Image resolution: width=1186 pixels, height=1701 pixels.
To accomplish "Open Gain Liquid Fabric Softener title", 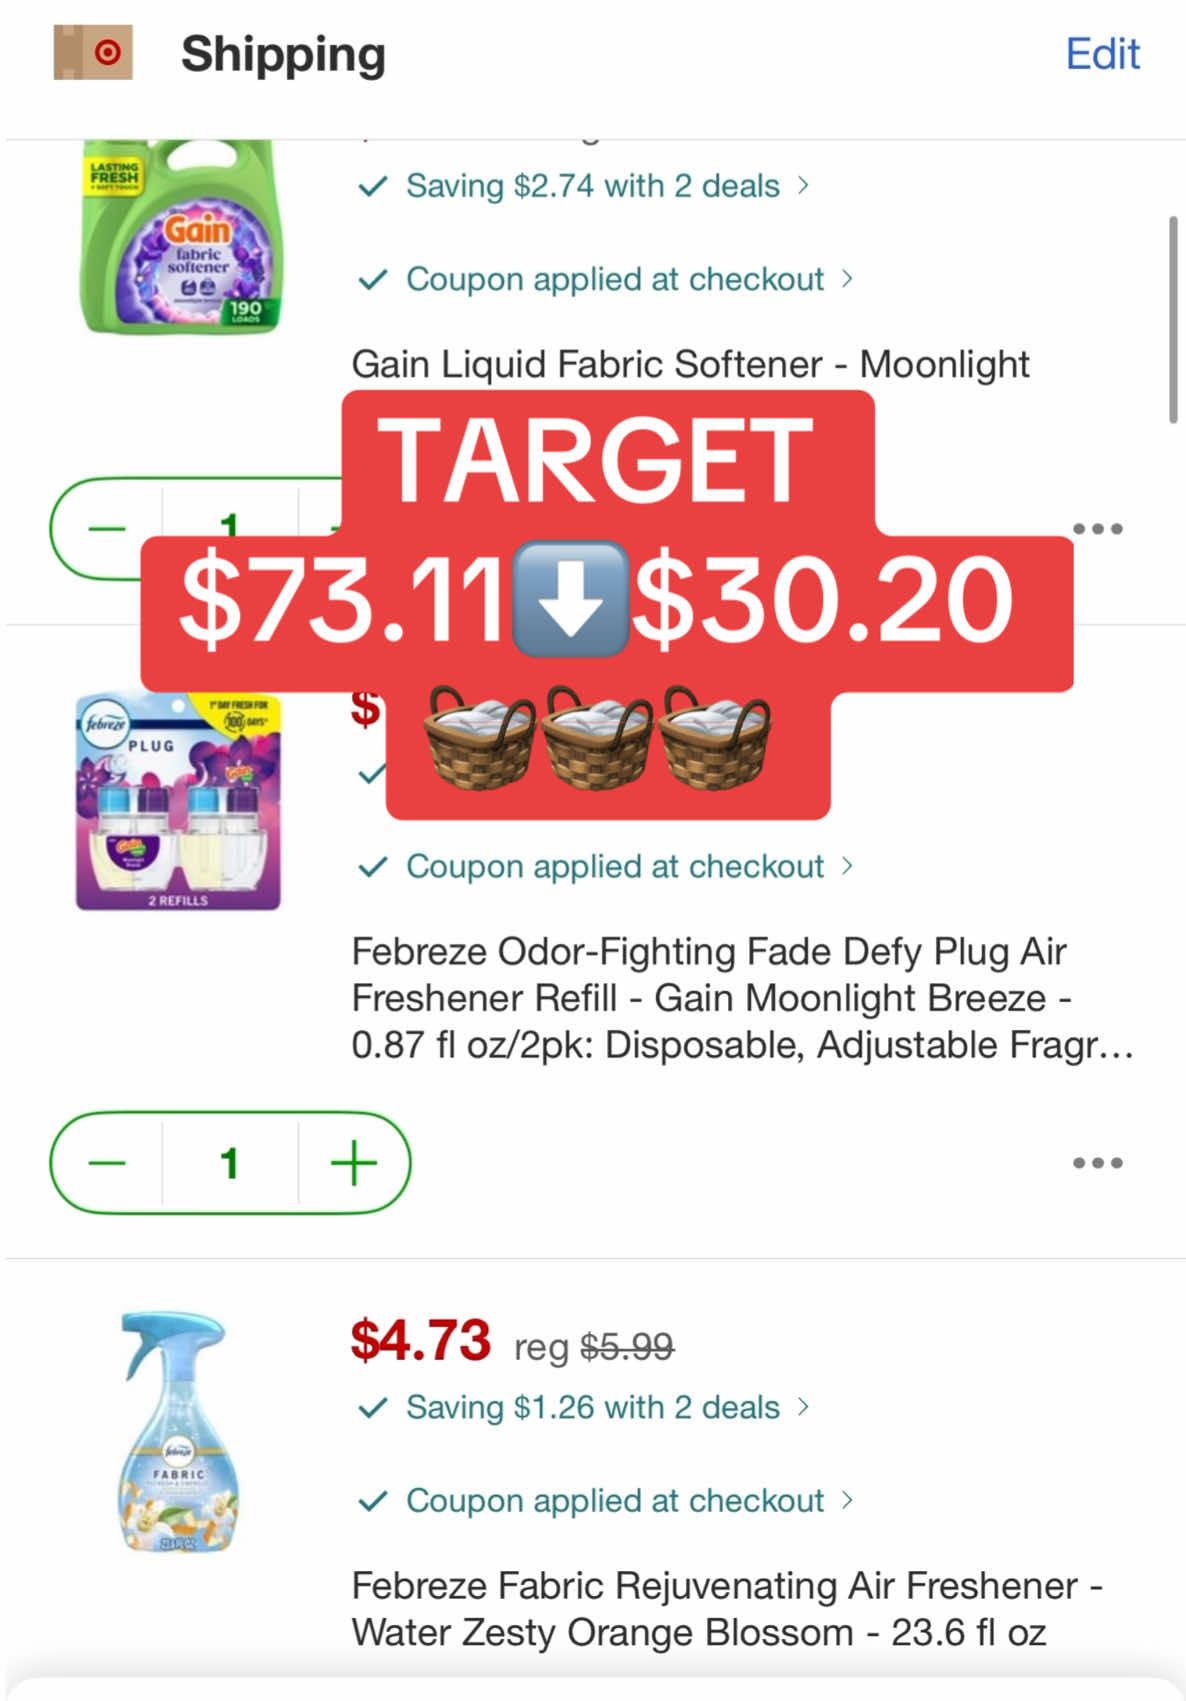I will coord(690,364).
